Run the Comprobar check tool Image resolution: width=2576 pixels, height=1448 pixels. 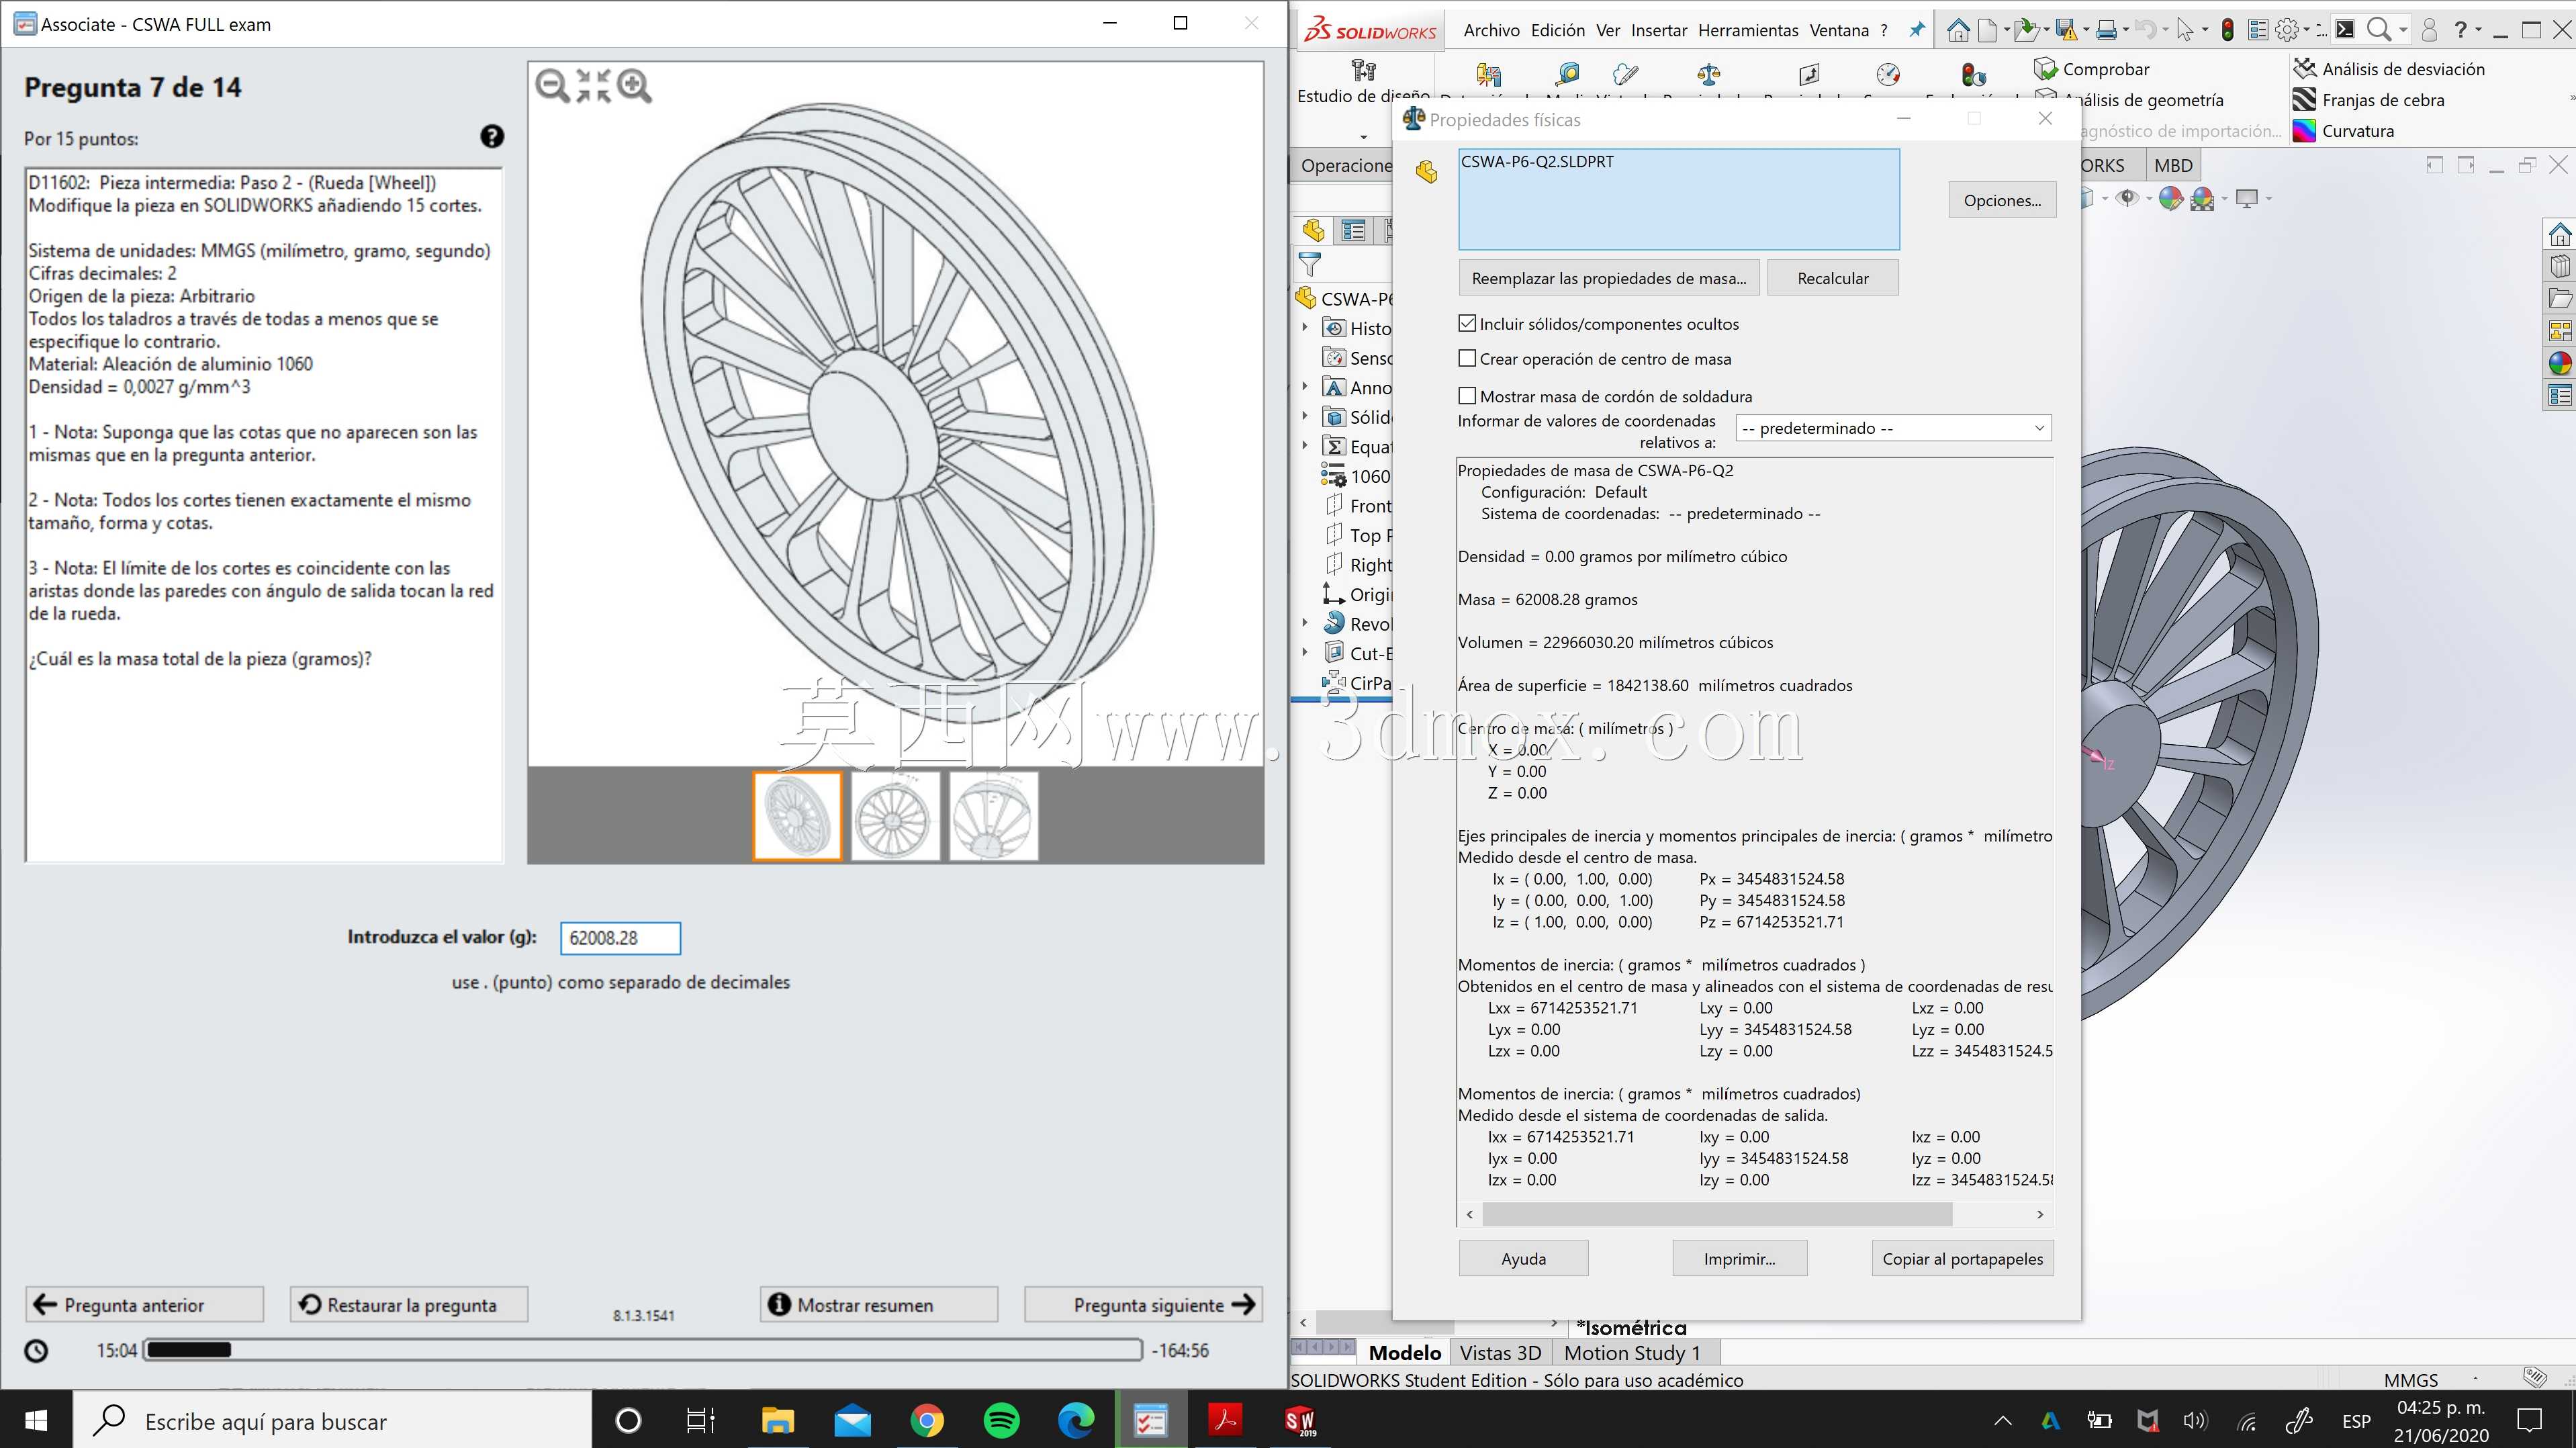point(2091,69)
